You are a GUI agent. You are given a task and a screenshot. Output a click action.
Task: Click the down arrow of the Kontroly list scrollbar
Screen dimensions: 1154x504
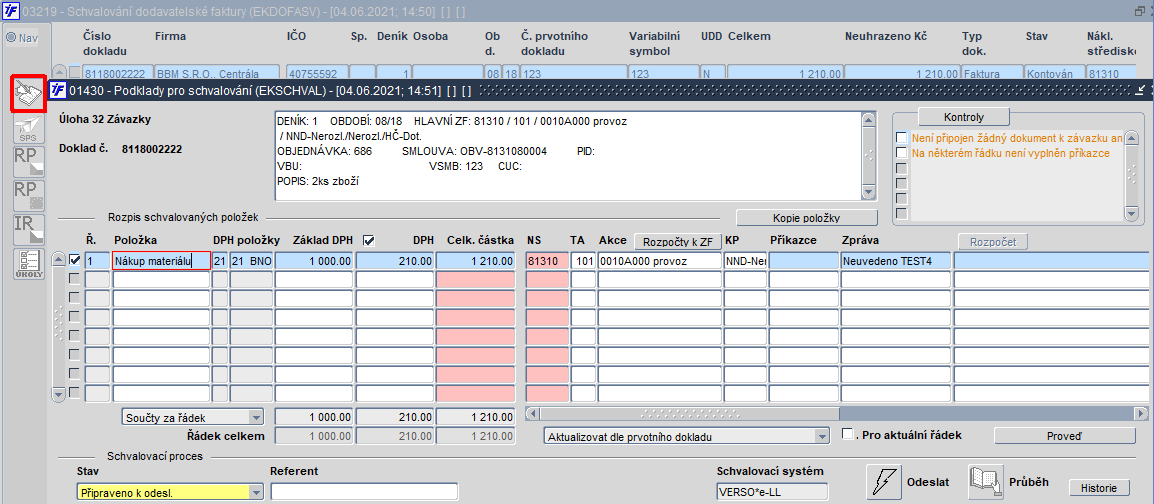(1133, 213)
